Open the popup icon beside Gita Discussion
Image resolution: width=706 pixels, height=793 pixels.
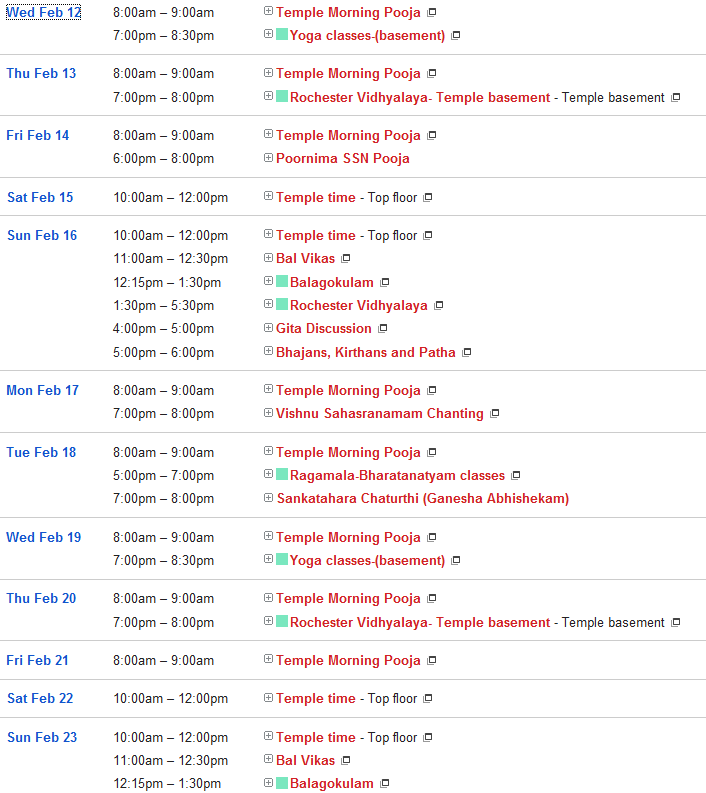click(383, 329)
